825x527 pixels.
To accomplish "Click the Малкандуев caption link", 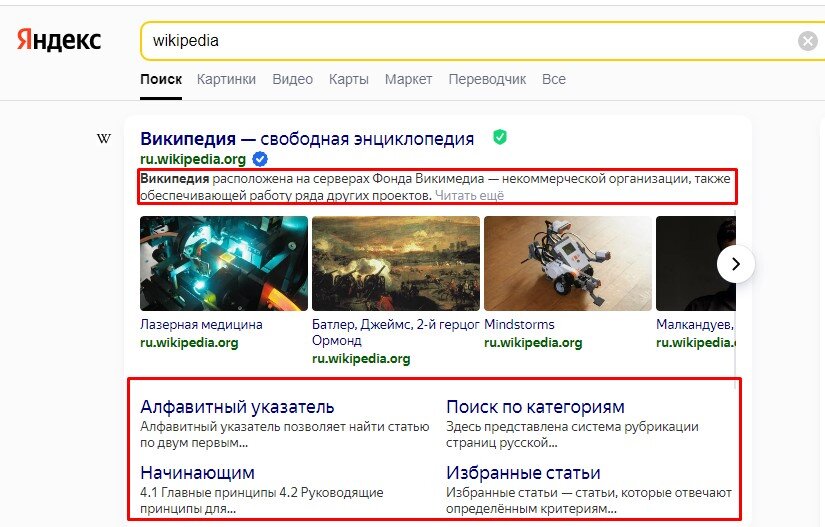I will 695,325.
